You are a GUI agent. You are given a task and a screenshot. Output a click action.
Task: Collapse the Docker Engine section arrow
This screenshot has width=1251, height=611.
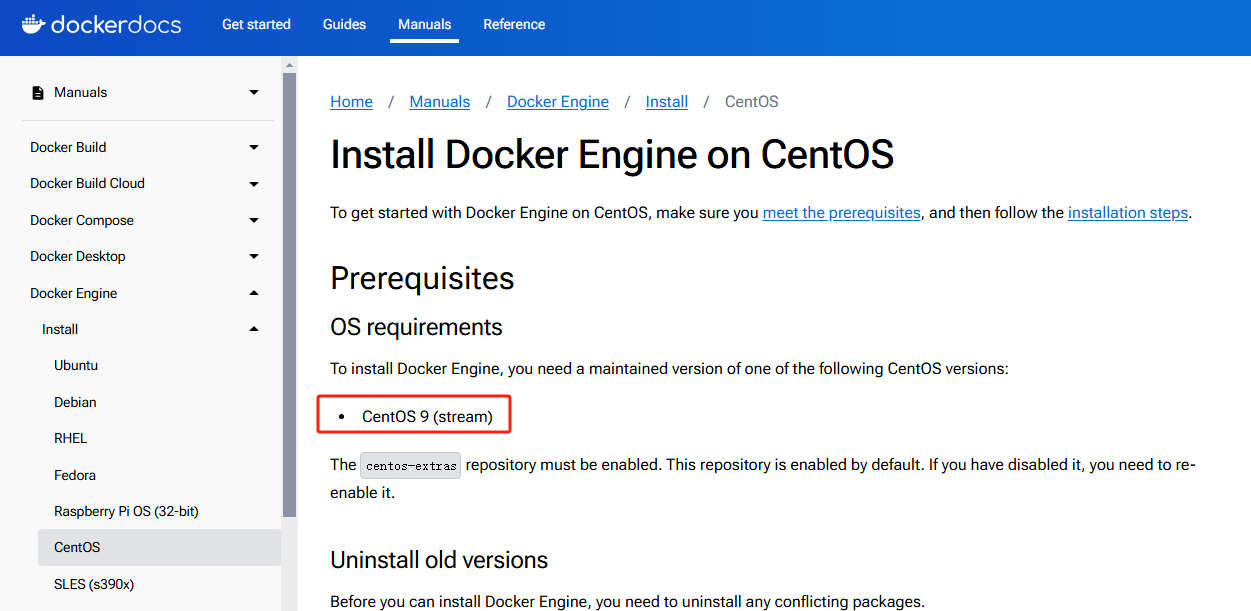pyautogui.click(x=254, y=293)
